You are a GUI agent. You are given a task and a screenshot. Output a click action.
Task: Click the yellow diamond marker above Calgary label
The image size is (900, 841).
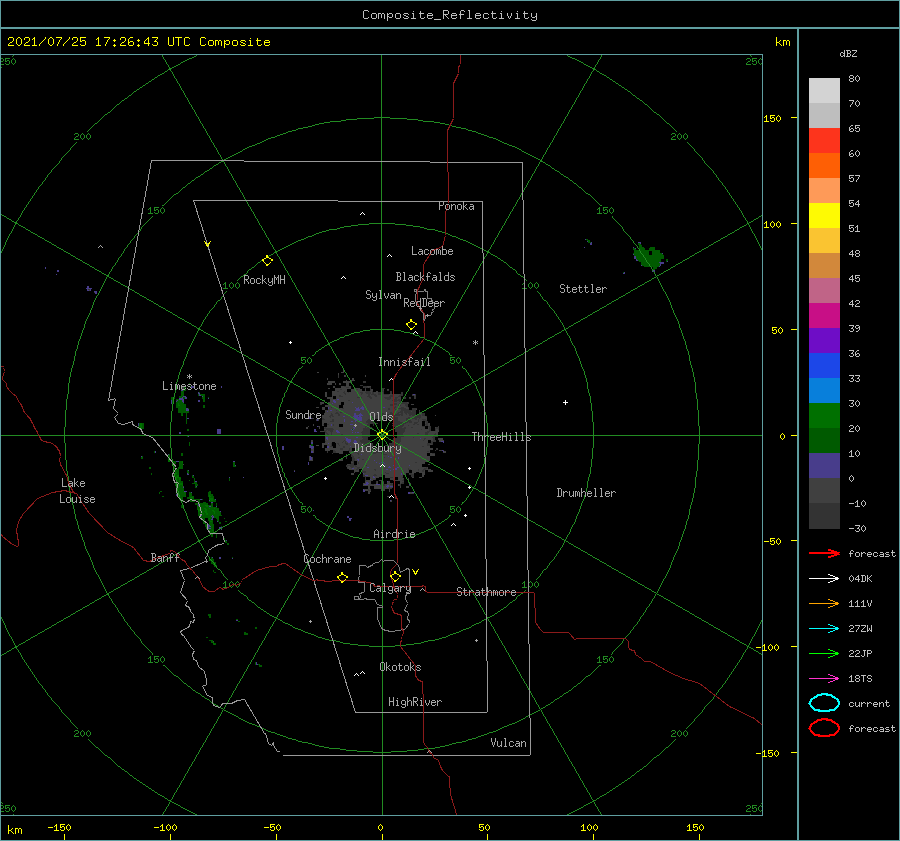coord(395,576)
